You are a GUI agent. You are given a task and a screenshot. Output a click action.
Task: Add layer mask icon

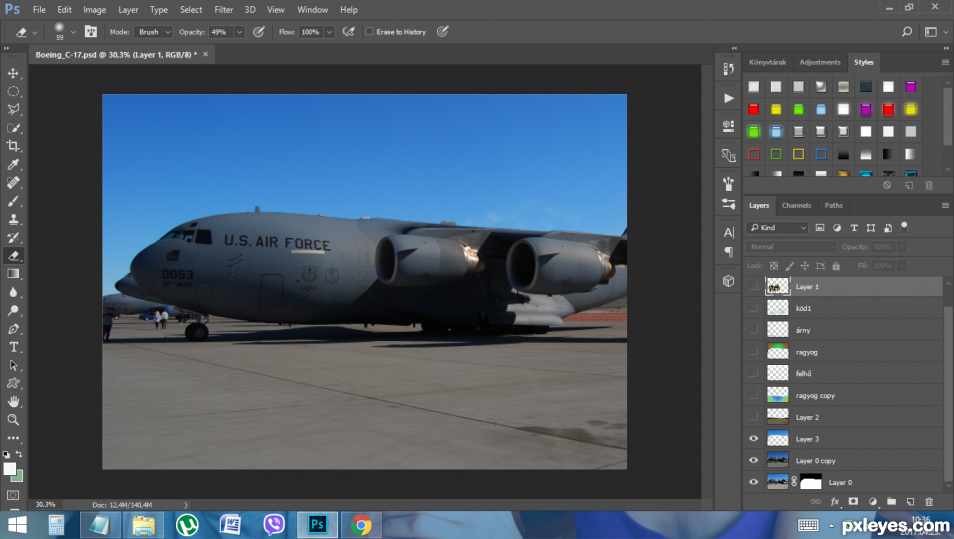click(x=853, y=502)
